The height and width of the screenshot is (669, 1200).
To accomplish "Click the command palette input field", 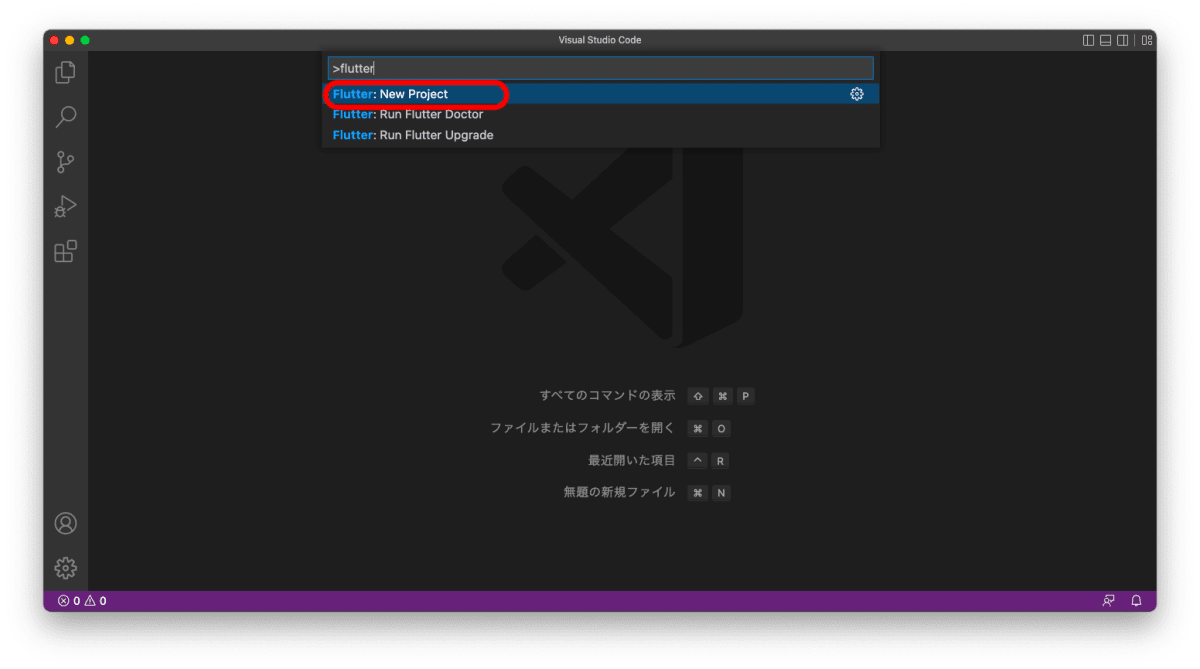I will tap(601, 68).
